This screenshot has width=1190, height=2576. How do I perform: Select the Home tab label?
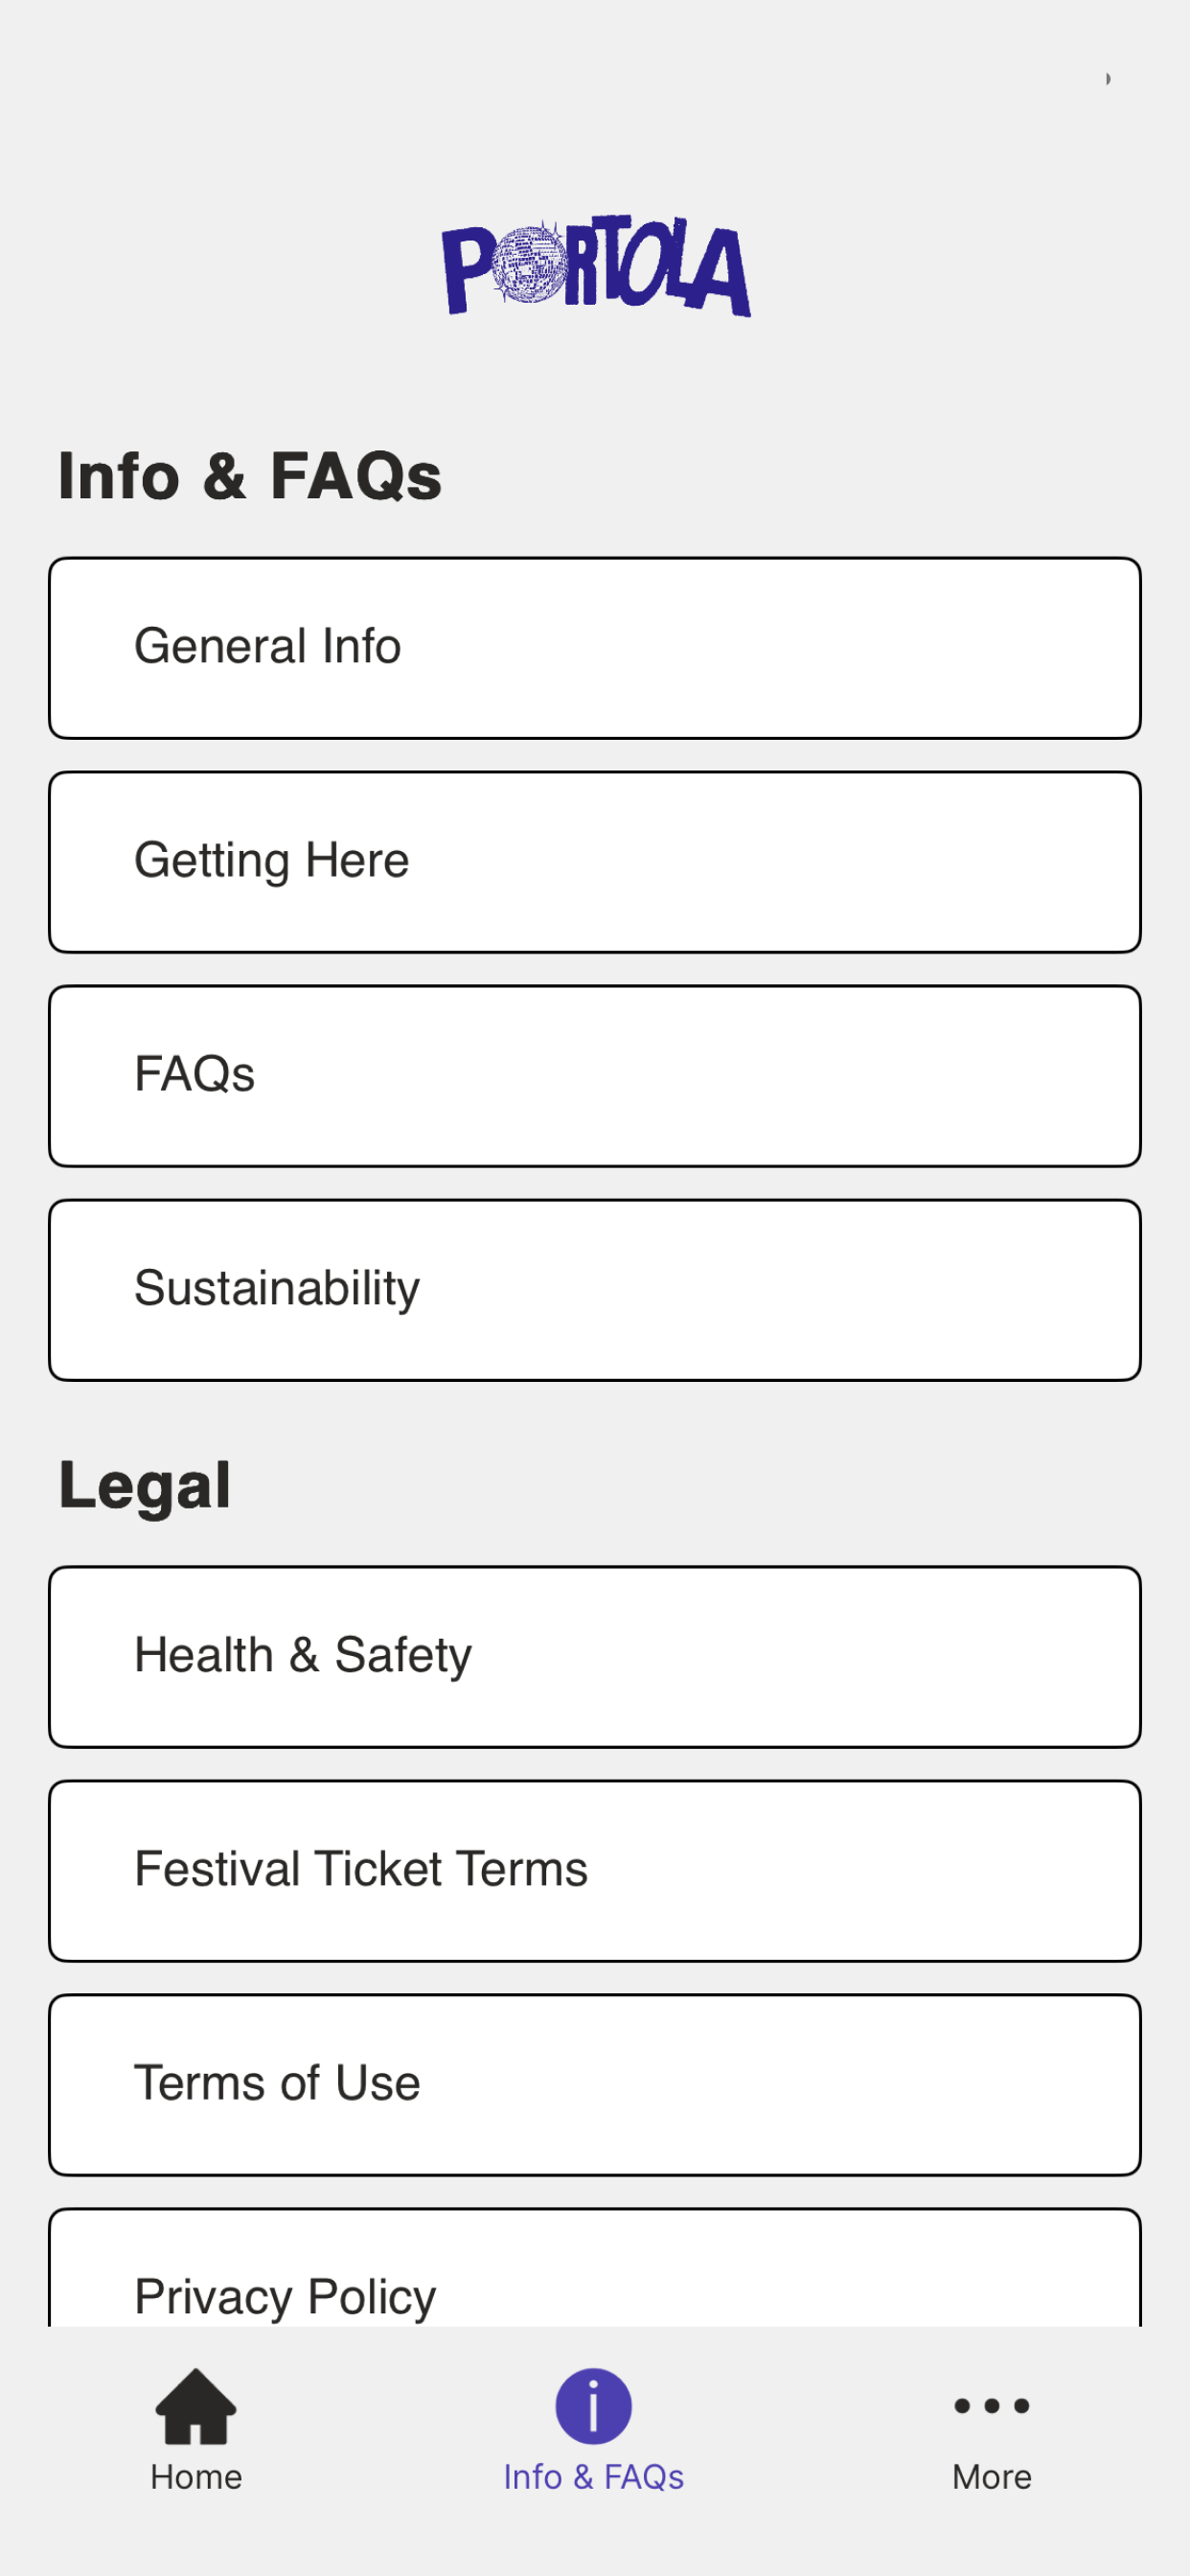196,2477
